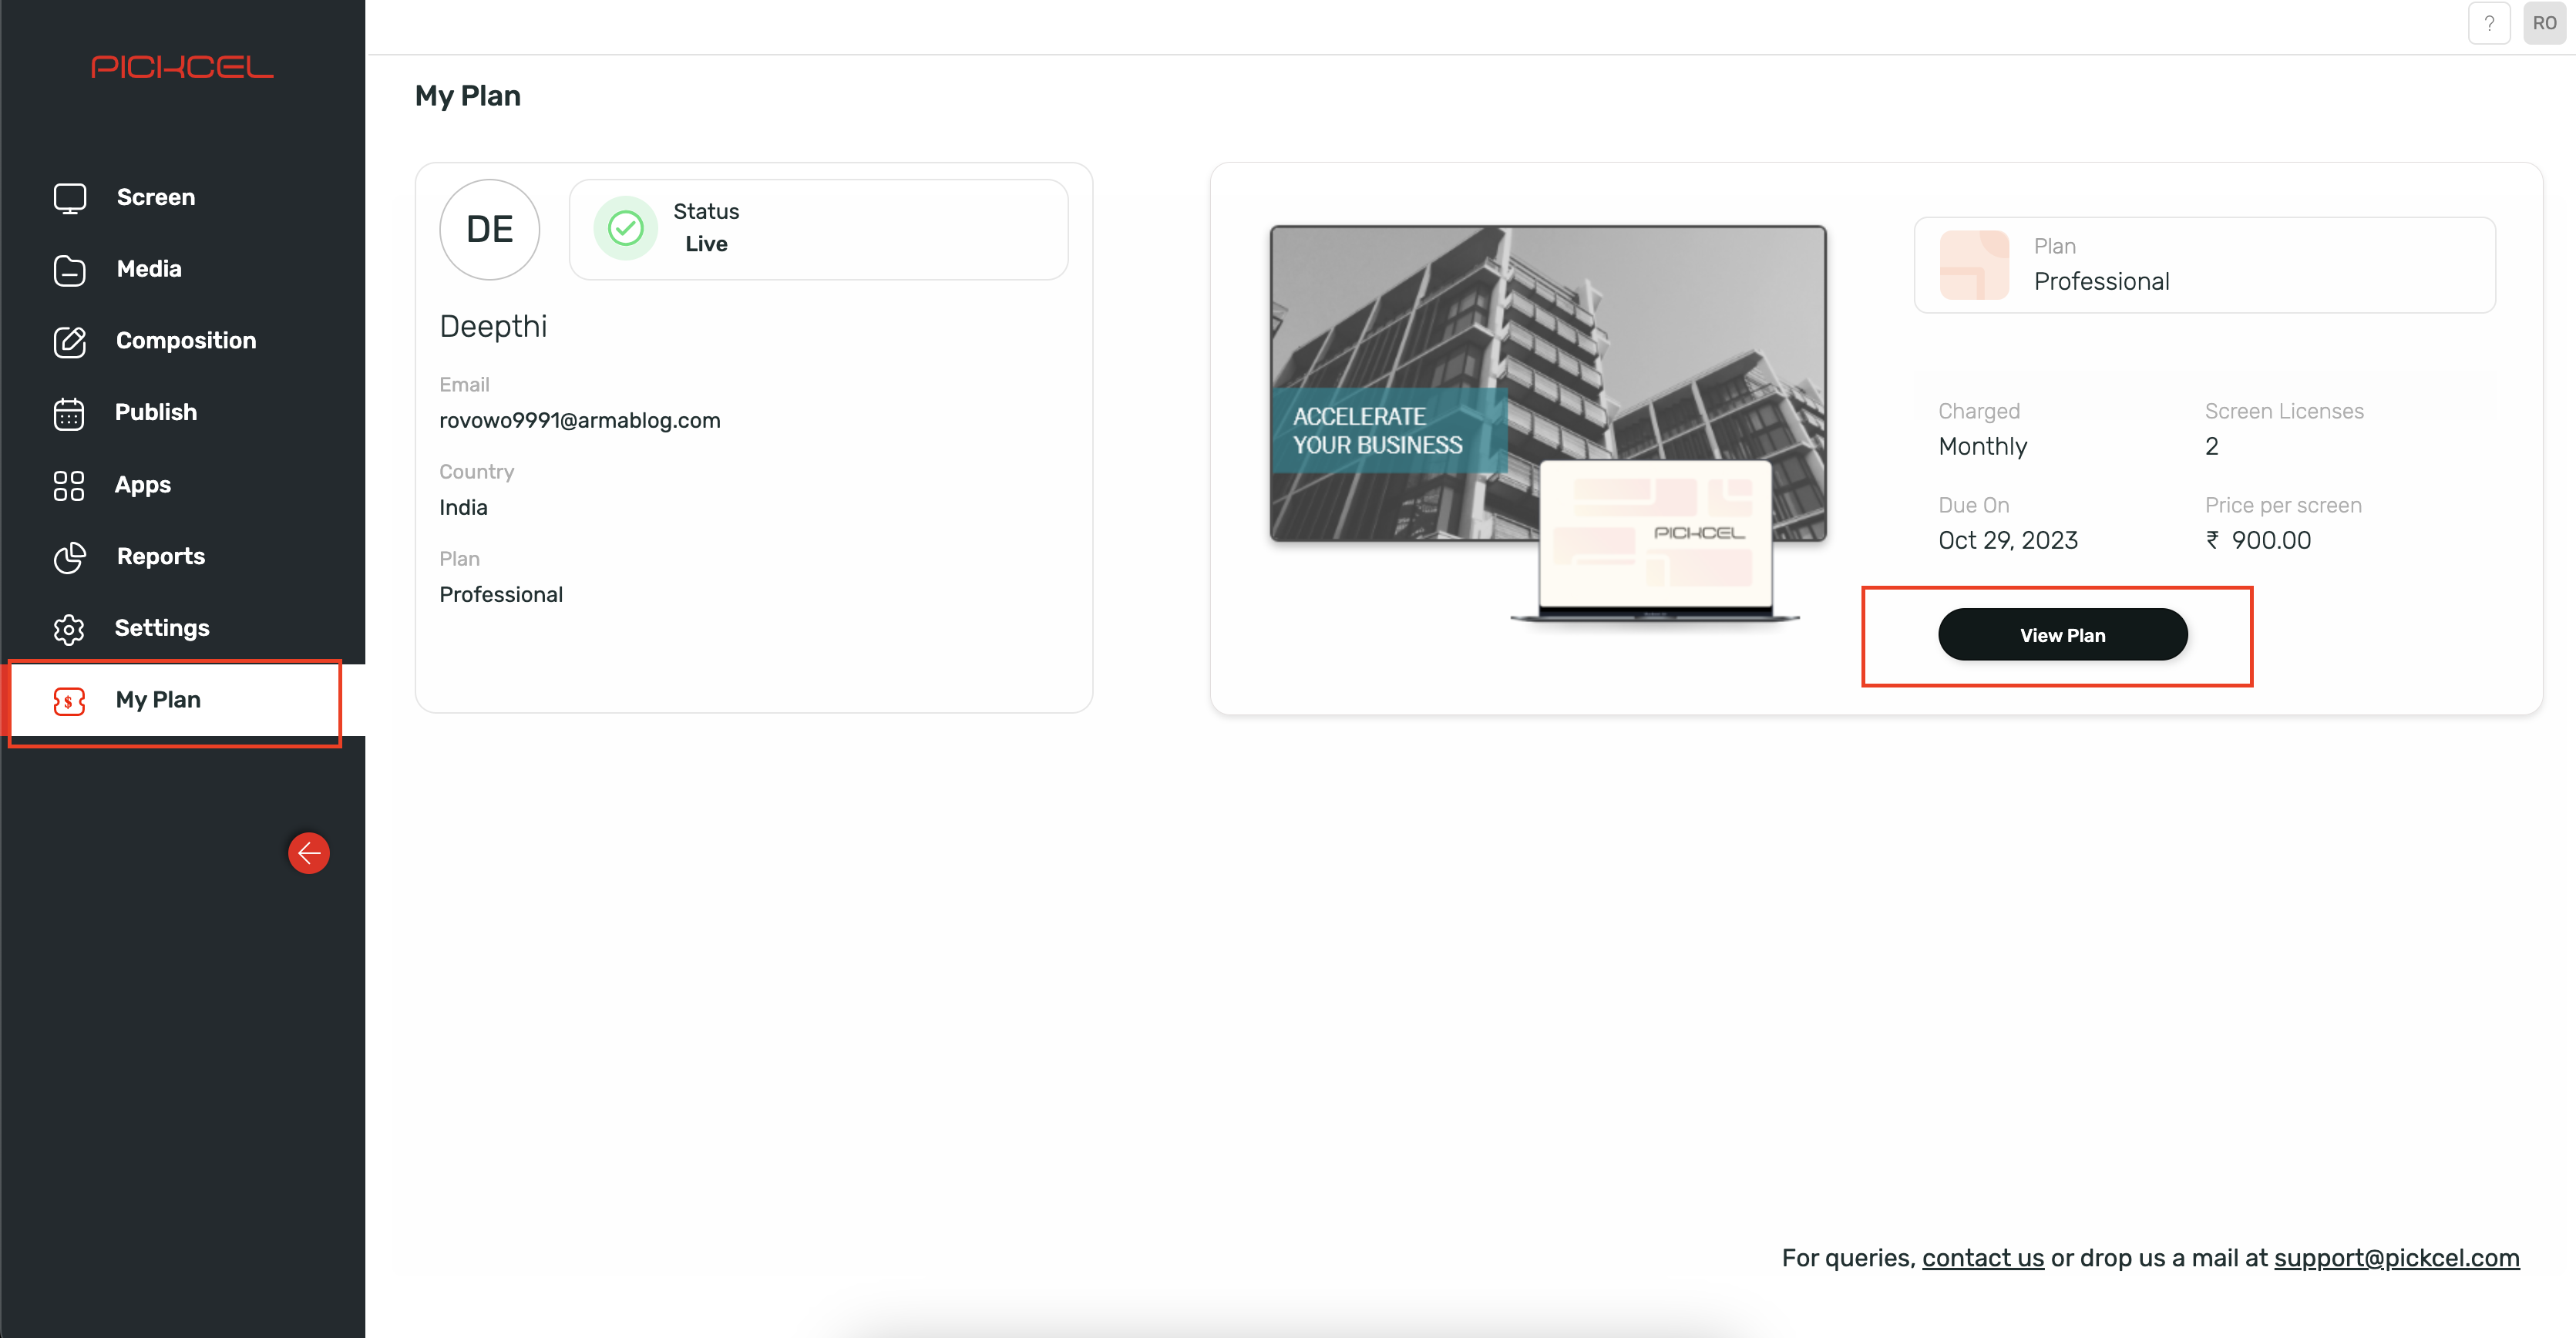The height and width of the screenshot is (1338, 2576).
Task: Click the green Live status checkmark icon
Action: [626, 228]
